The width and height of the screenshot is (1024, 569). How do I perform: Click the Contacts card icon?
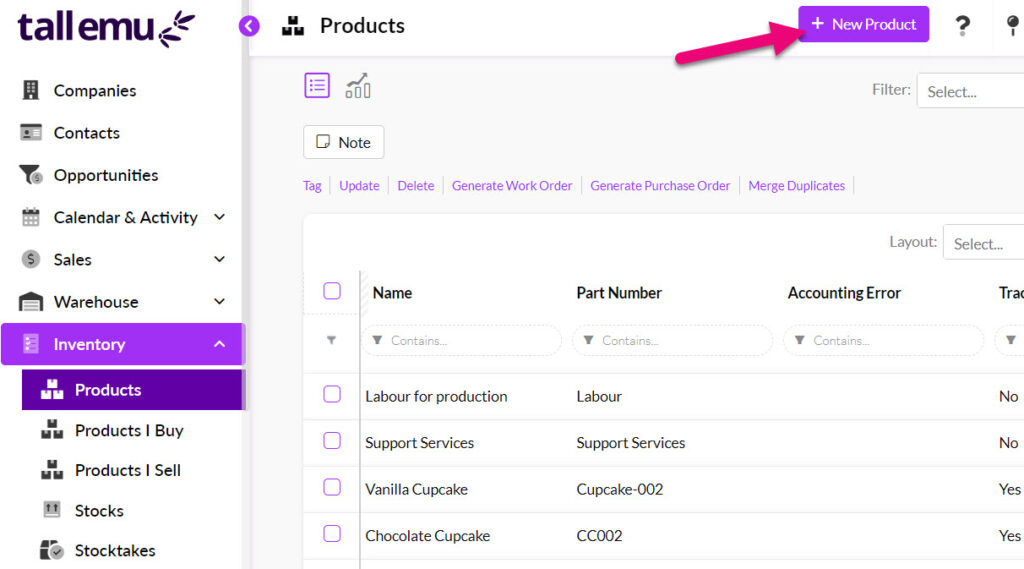pos(31,133)
